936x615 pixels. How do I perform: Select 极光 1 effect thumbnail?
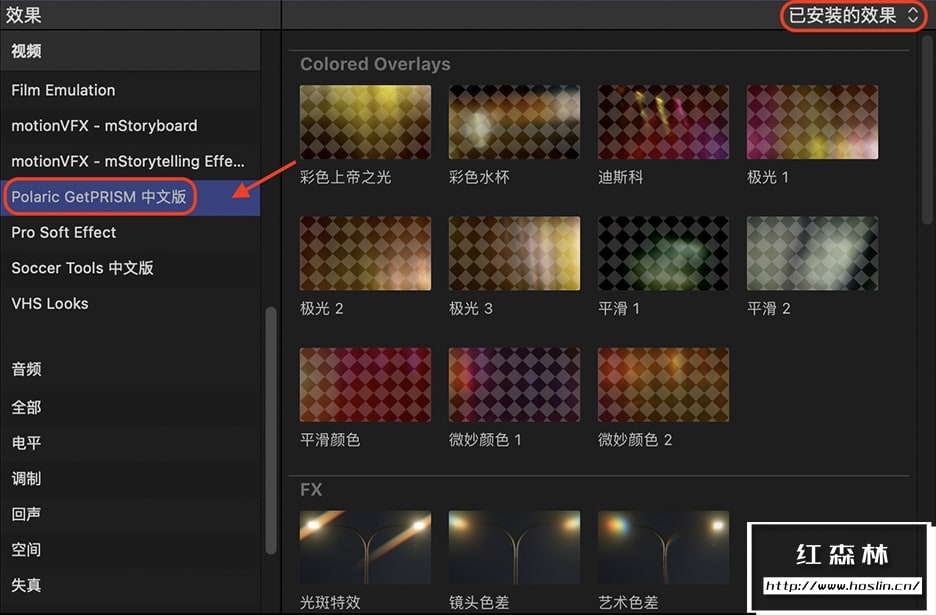tap(812, 122)
